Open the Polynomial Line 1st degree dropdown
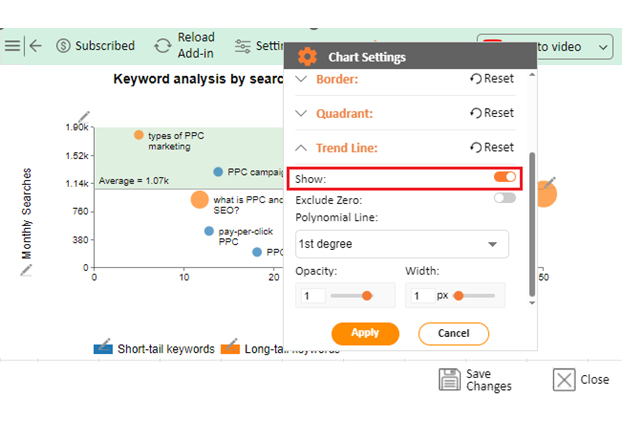 (x=402, y=244)
